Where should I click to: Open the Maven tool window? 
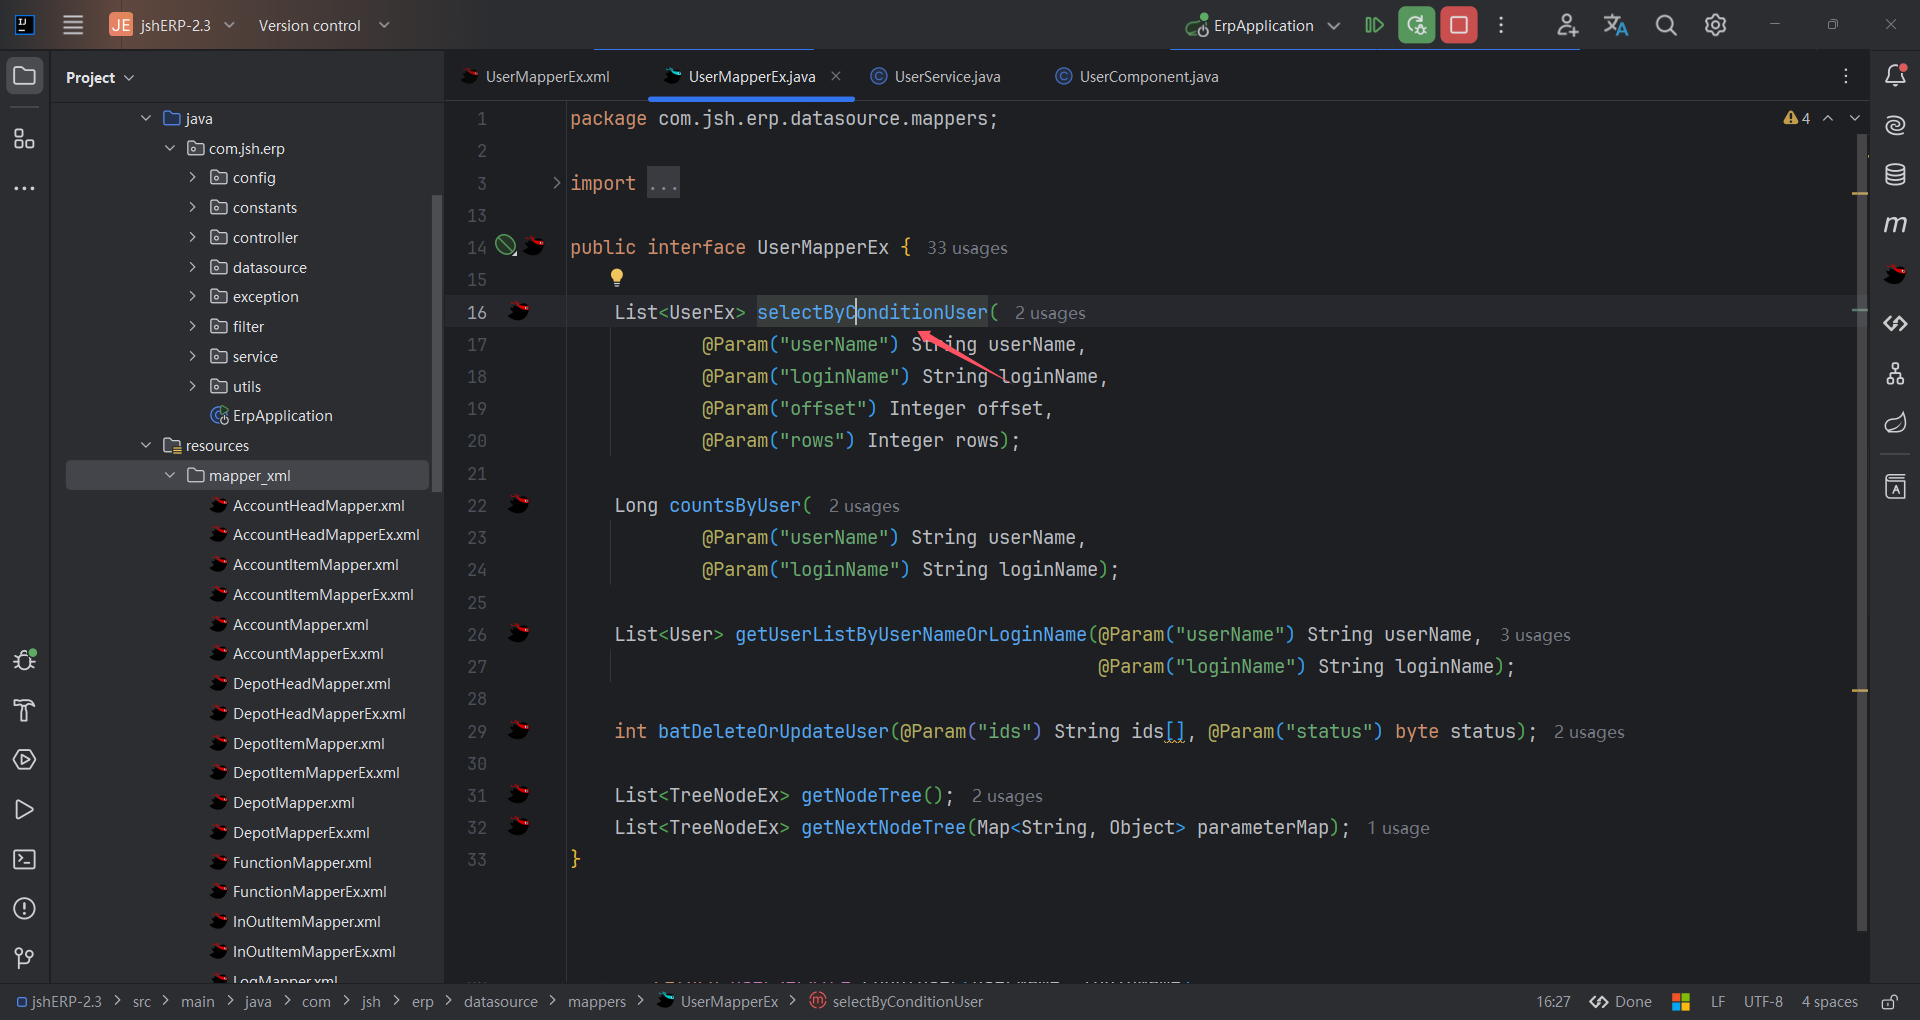point(1895,224)
